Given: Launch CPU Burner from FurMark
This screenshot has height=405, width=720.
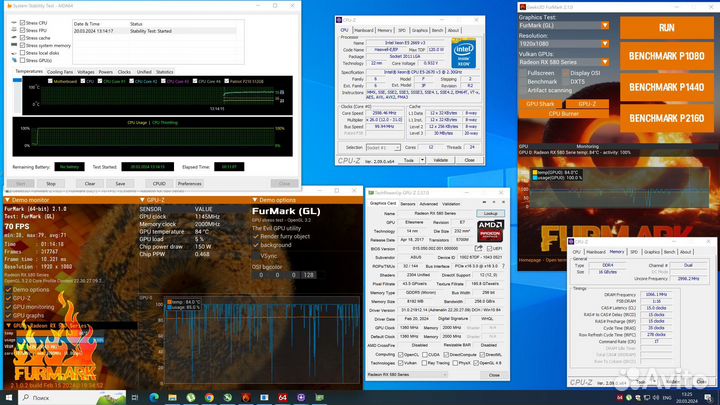Looking at the screenshot, I should [564, 113].
